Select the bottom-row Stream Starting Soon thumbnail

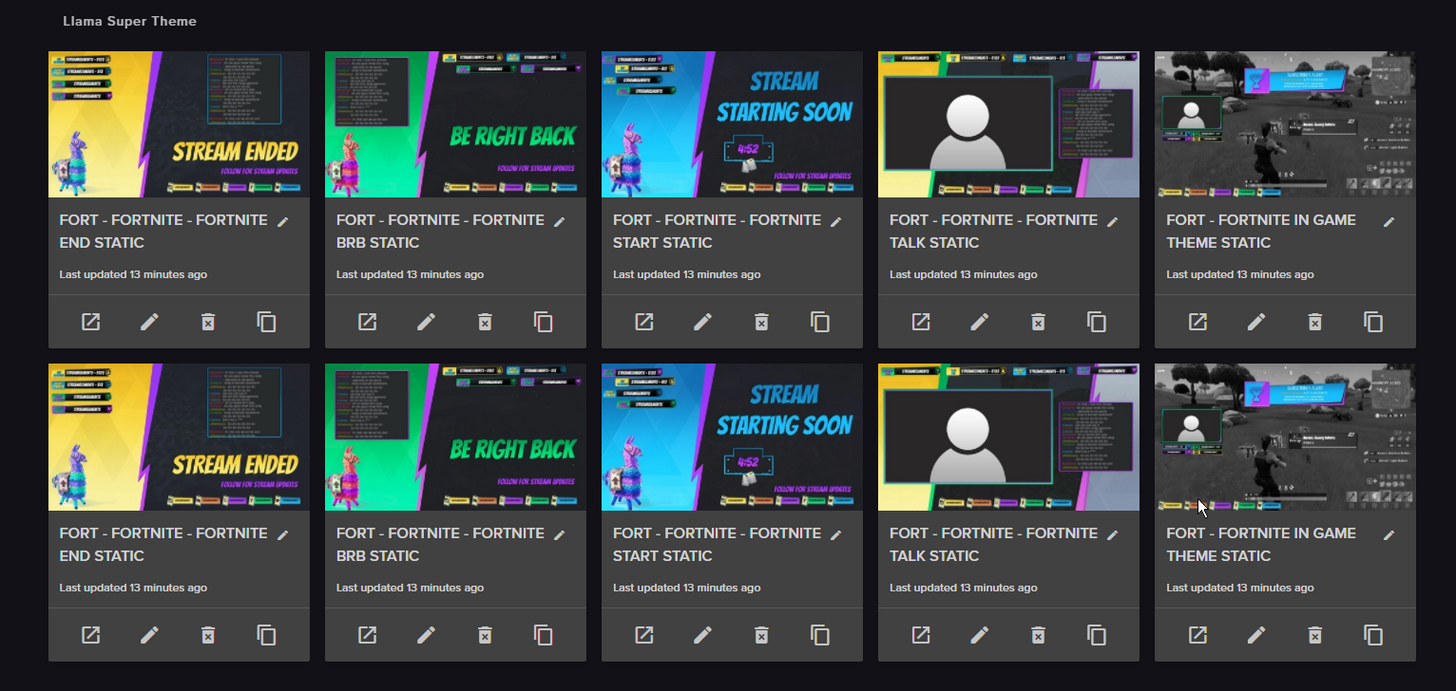coord(732,437)
